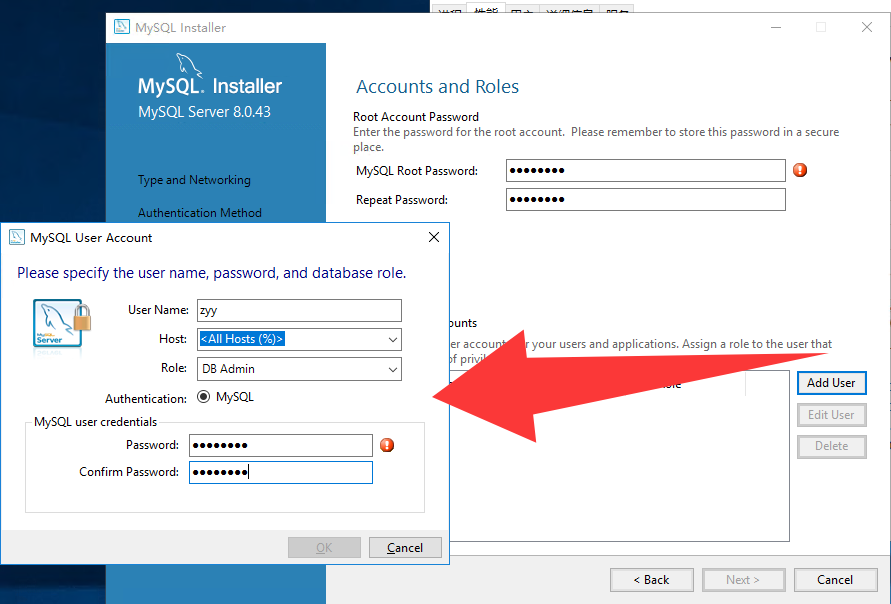Screen dimensions: 891x604
Task: Close the MySQL Installer window
Action: (x=867, y=27)
